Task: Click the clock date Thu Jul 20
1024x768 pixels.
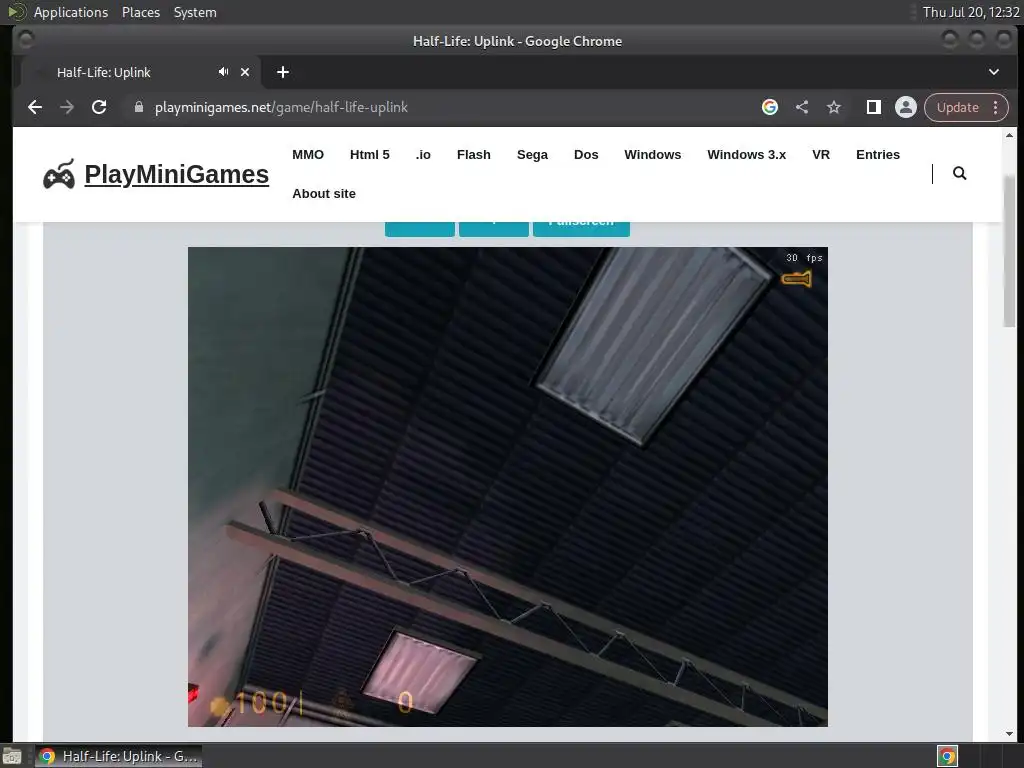Action: pyautogui.click(x=970, y=12)
